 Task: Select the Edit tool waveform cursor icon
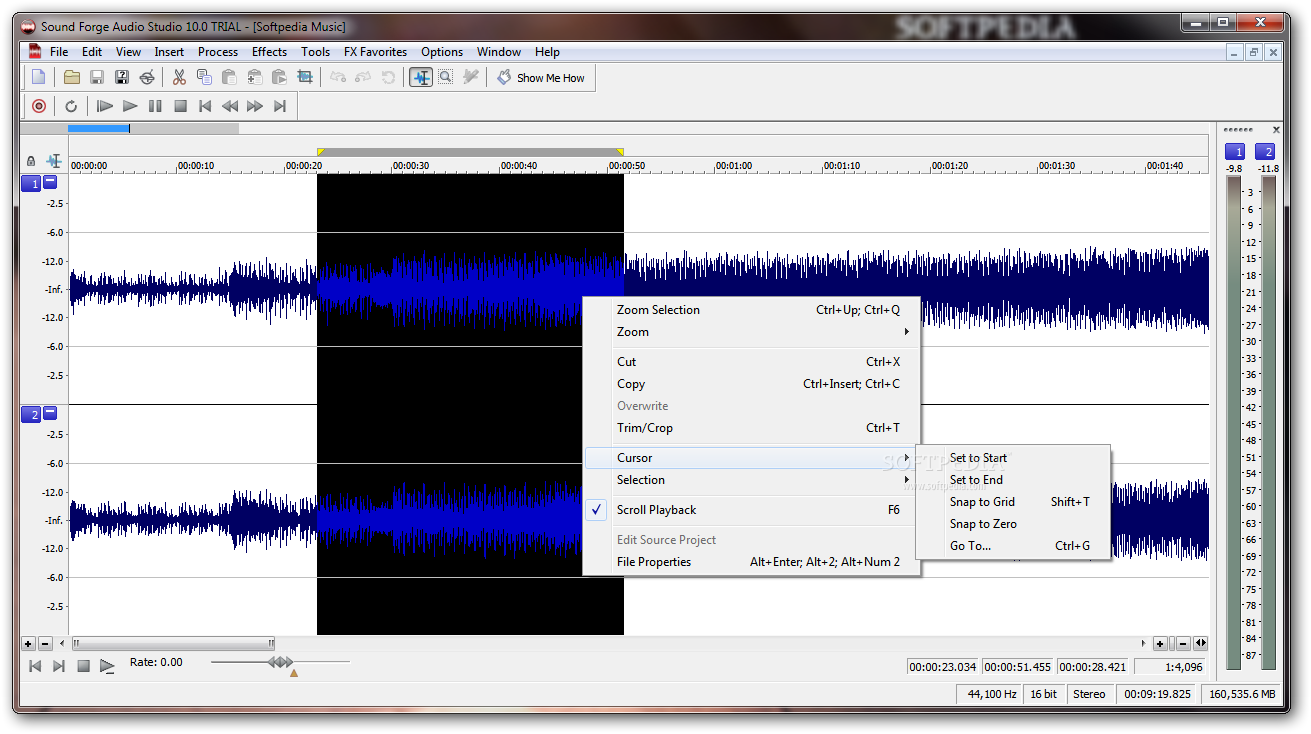pos(421,77)
